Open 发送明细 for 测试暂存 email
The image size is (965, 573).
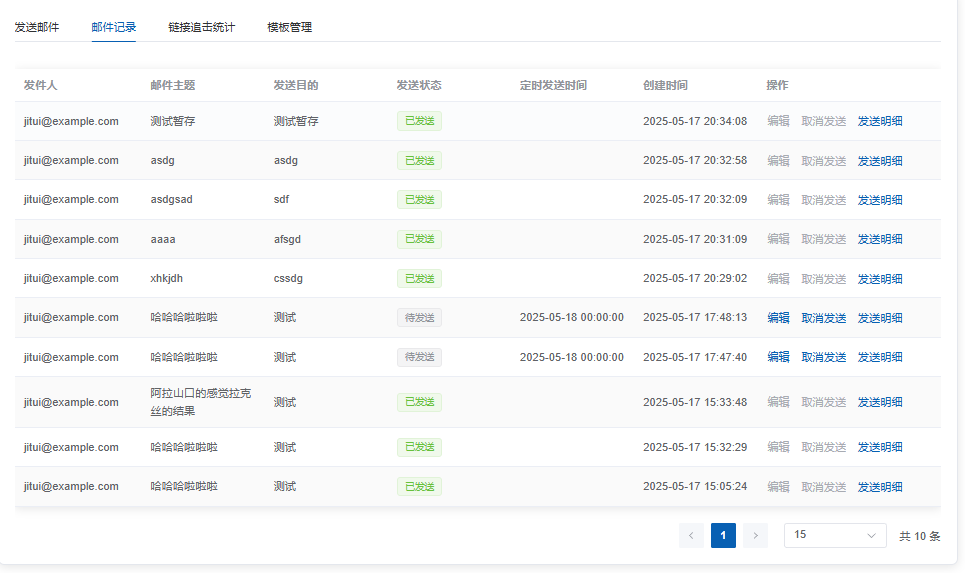[880, 121]
